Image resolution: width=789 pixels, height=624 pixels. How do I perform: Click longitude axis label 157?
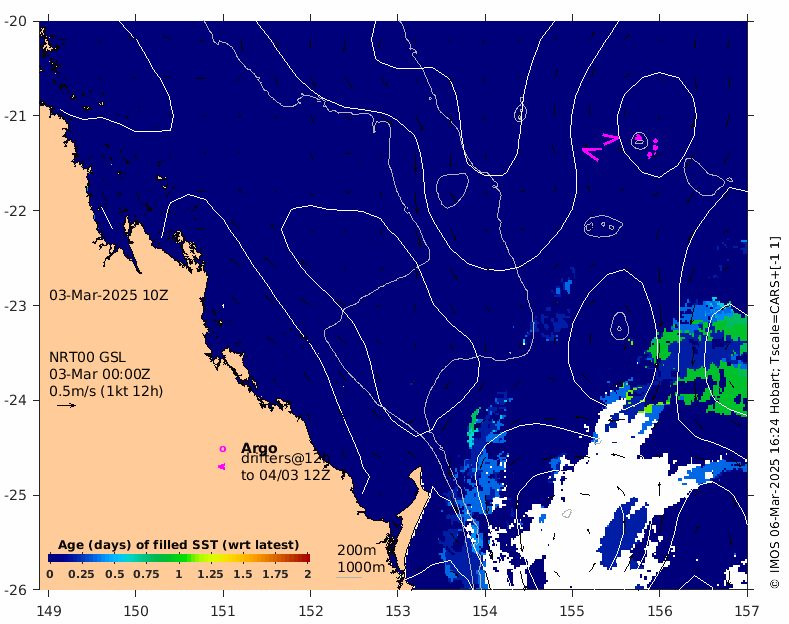click(x=747, y=611)
